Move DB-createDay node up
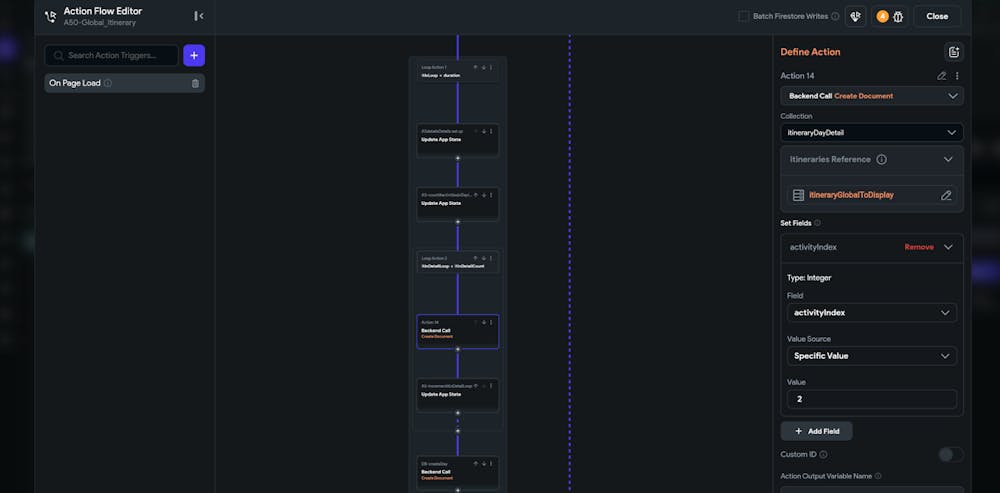Viewport: 1000px width, 493px height. click(x=475, y=464)
